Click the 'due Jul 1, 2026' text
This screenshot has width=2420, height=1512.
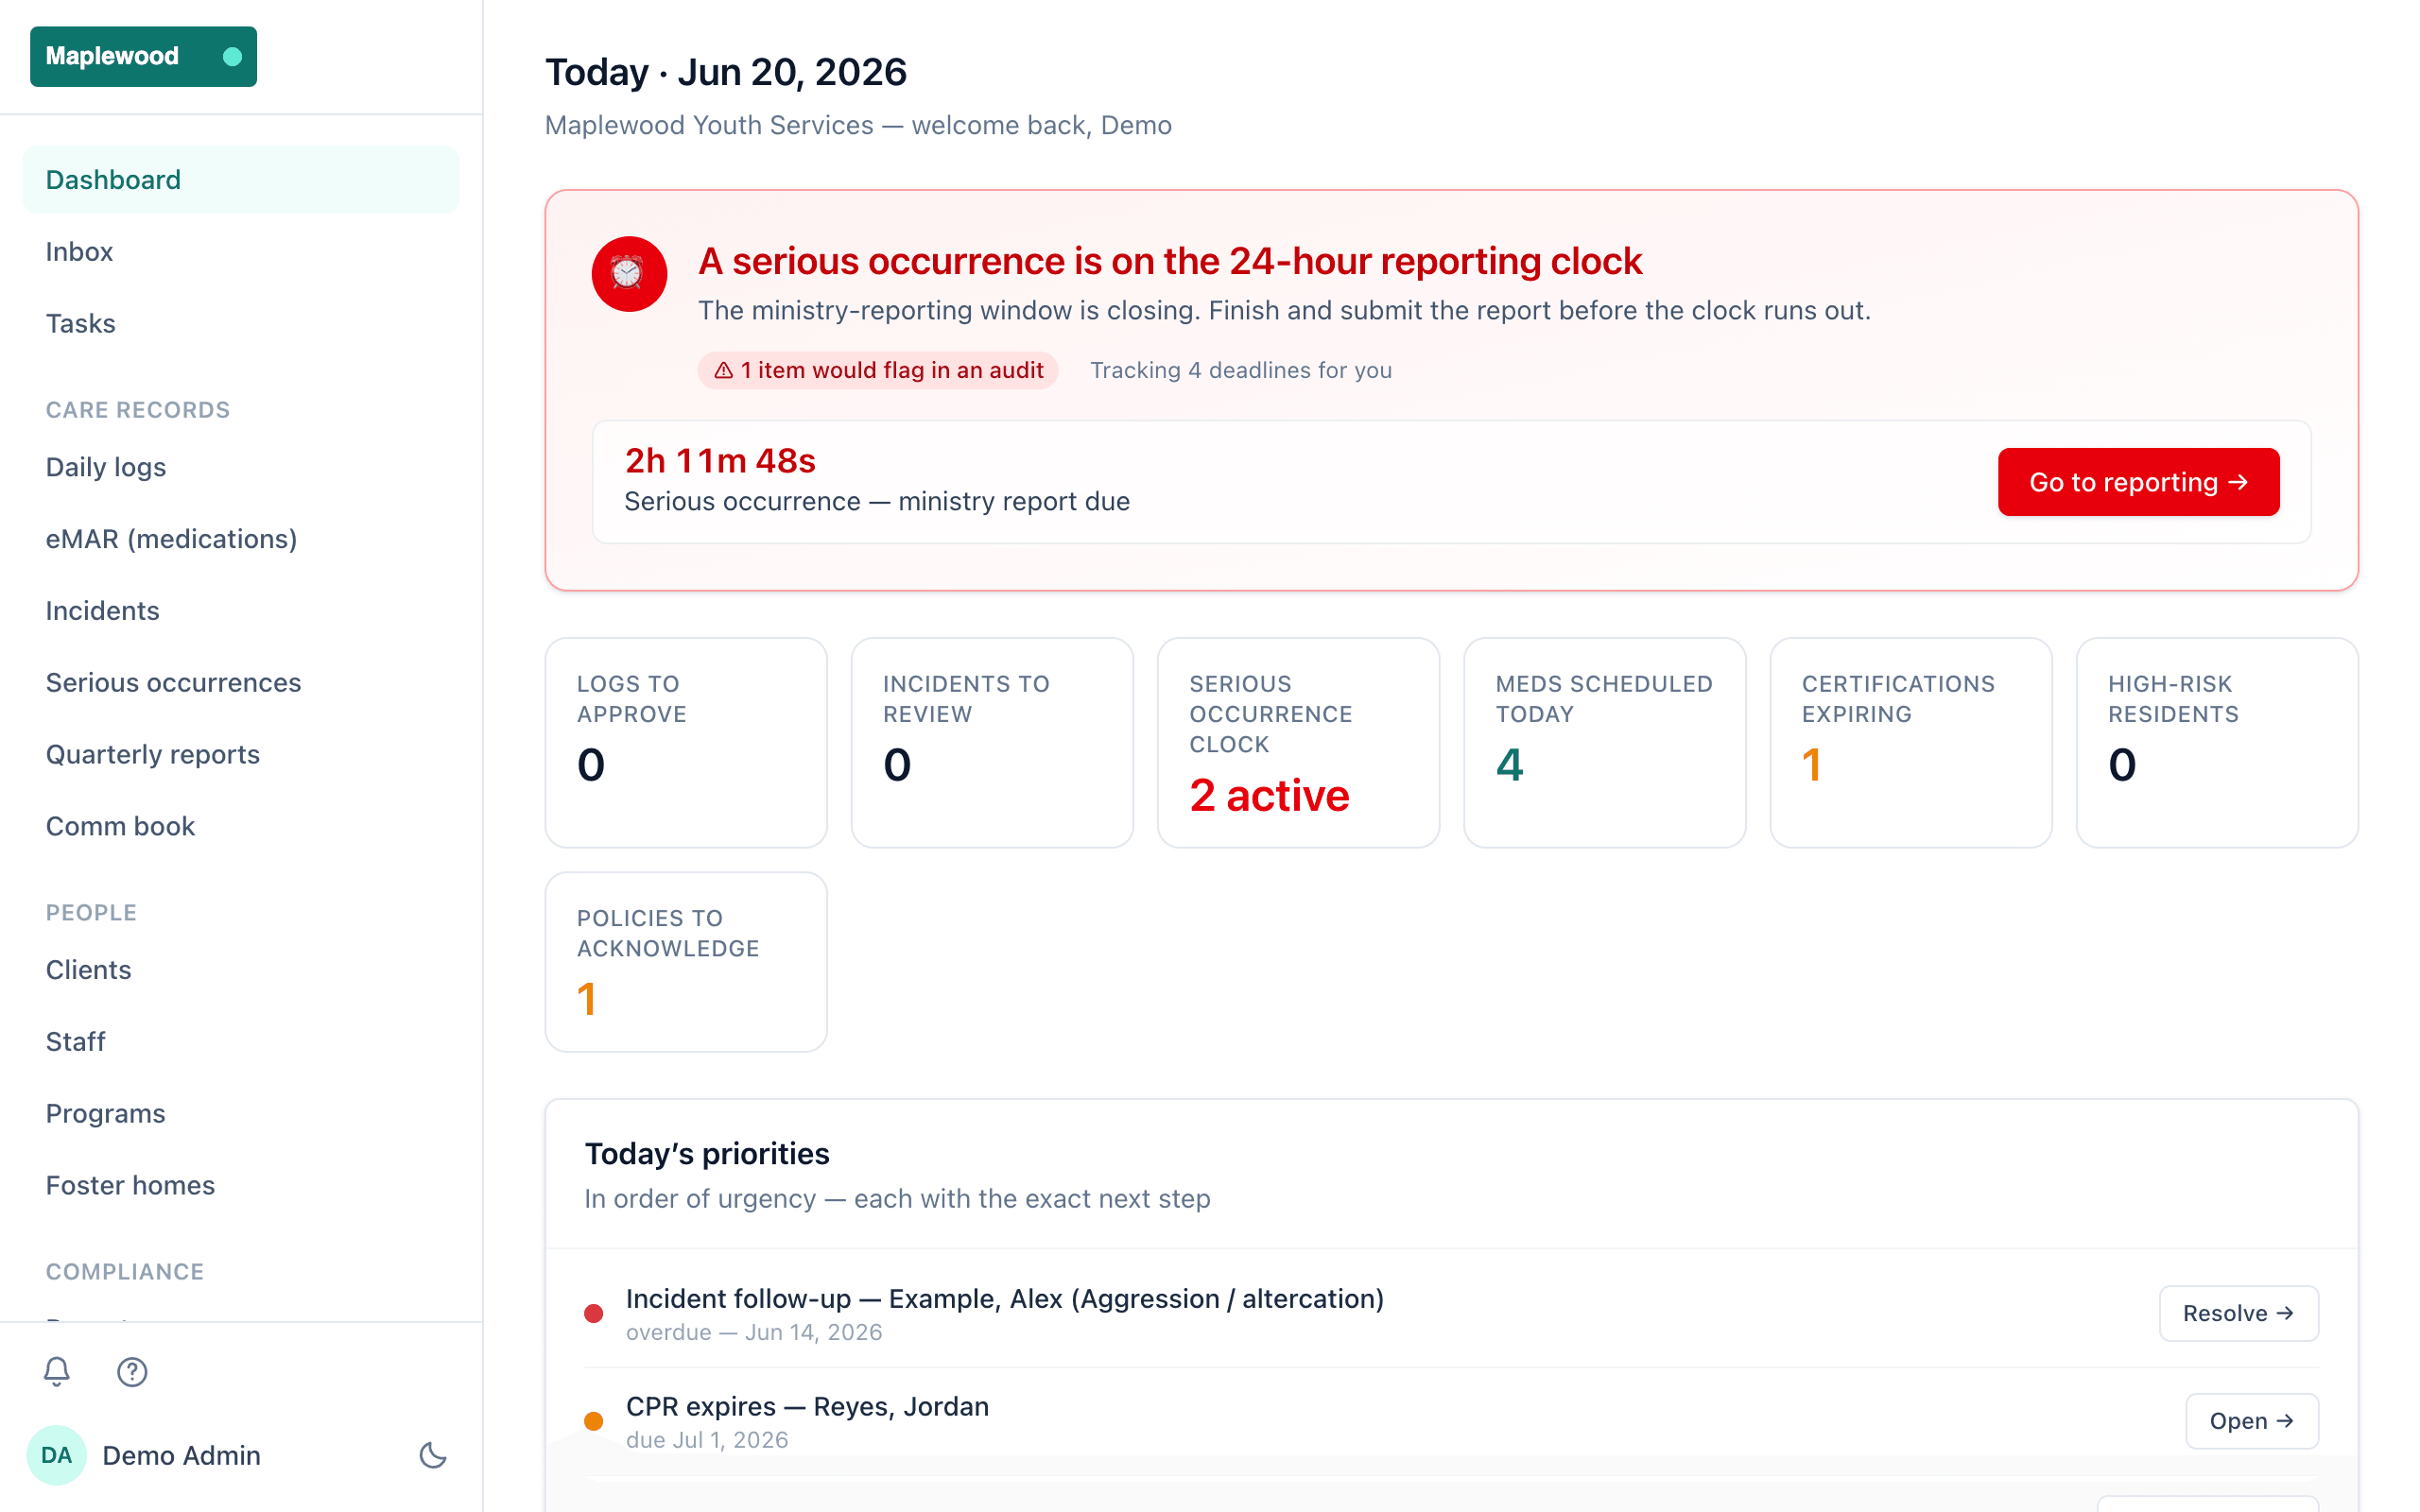pos(707,1440)
